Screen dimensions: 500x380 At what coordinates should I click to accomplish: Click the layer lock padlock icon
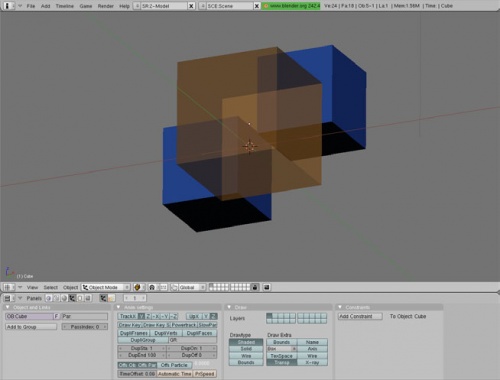coord(255,287)
